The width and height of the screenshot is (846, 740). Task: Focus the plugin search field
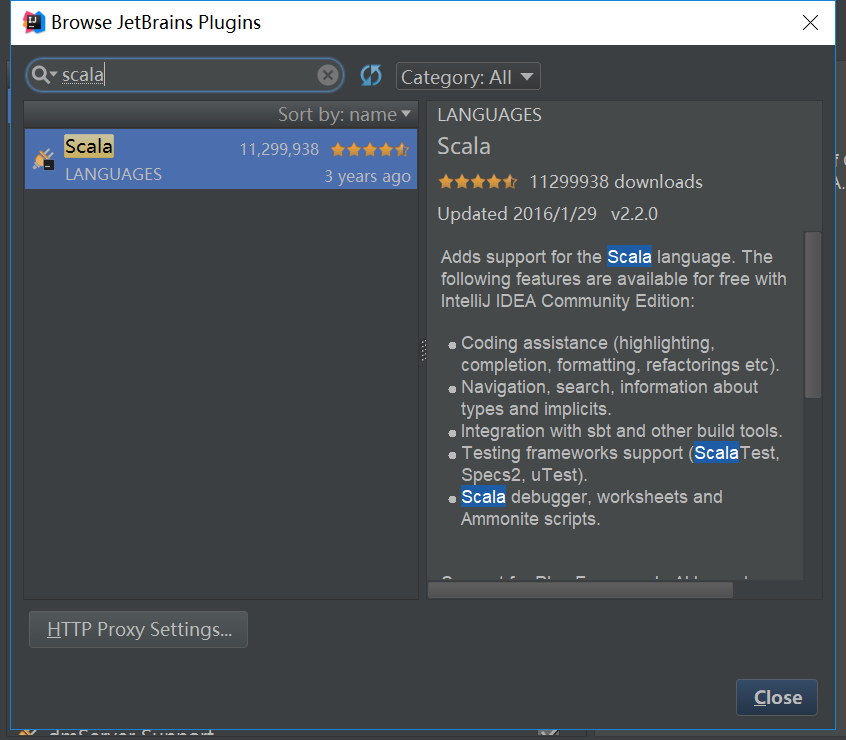click(185, 75)
